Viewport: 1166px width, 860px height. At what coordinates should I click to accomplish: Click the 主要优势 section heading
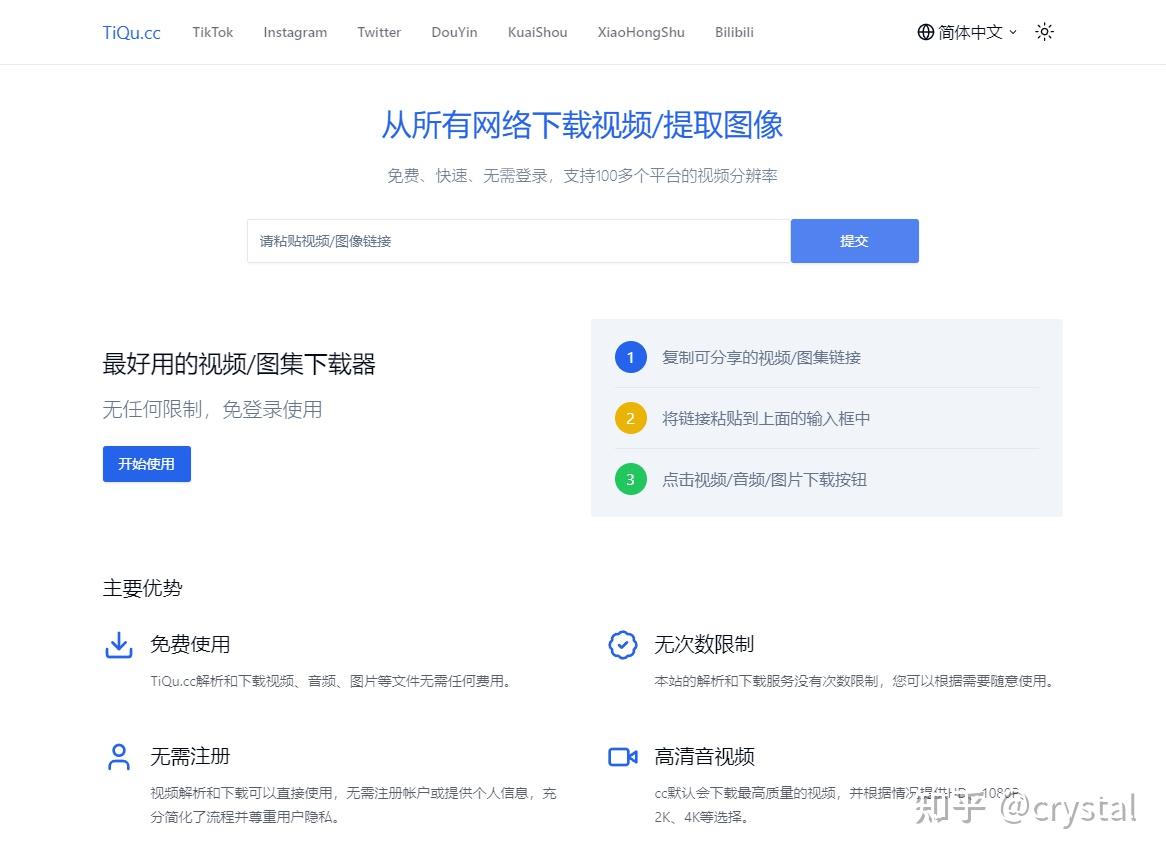pyautogui.click(x=142, y=588)
